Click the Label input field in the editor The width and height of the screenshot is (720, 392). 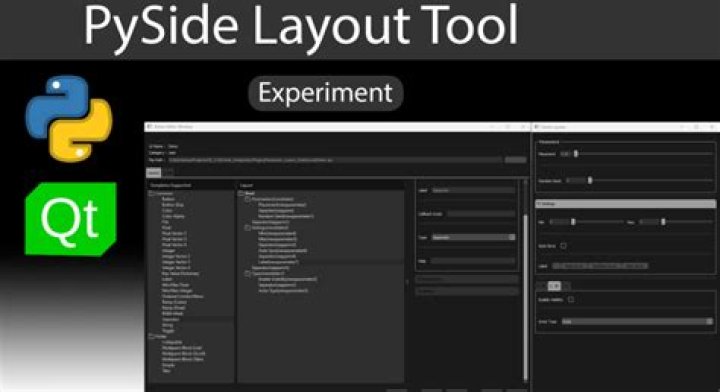(x=473, y=190)
